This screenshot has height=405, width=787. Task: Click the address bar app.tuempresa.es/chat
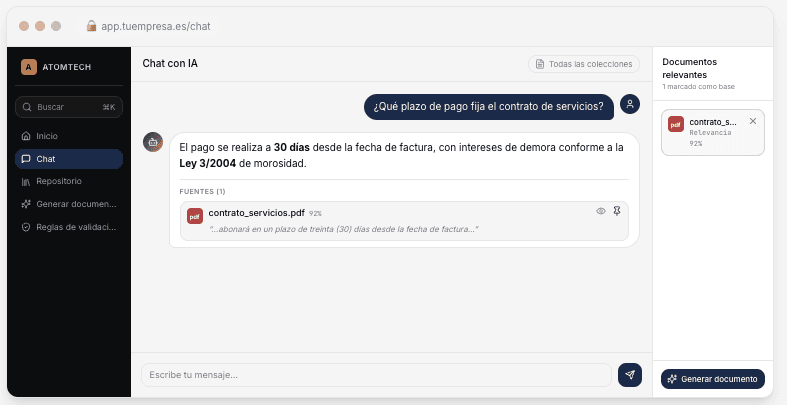tap(156, 26)
